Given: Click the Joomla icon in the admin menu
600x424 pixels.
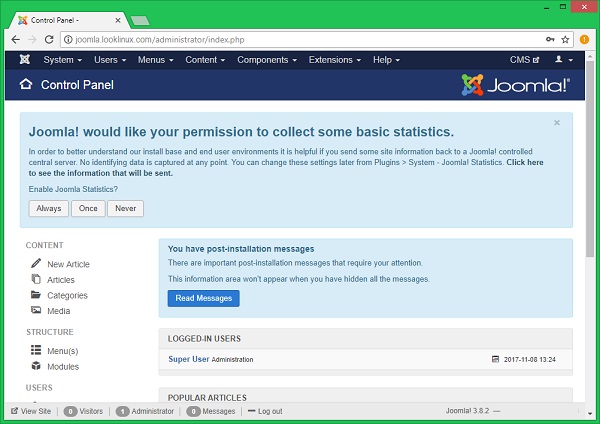Looking at the screenshot, I should tap(24, 59).
